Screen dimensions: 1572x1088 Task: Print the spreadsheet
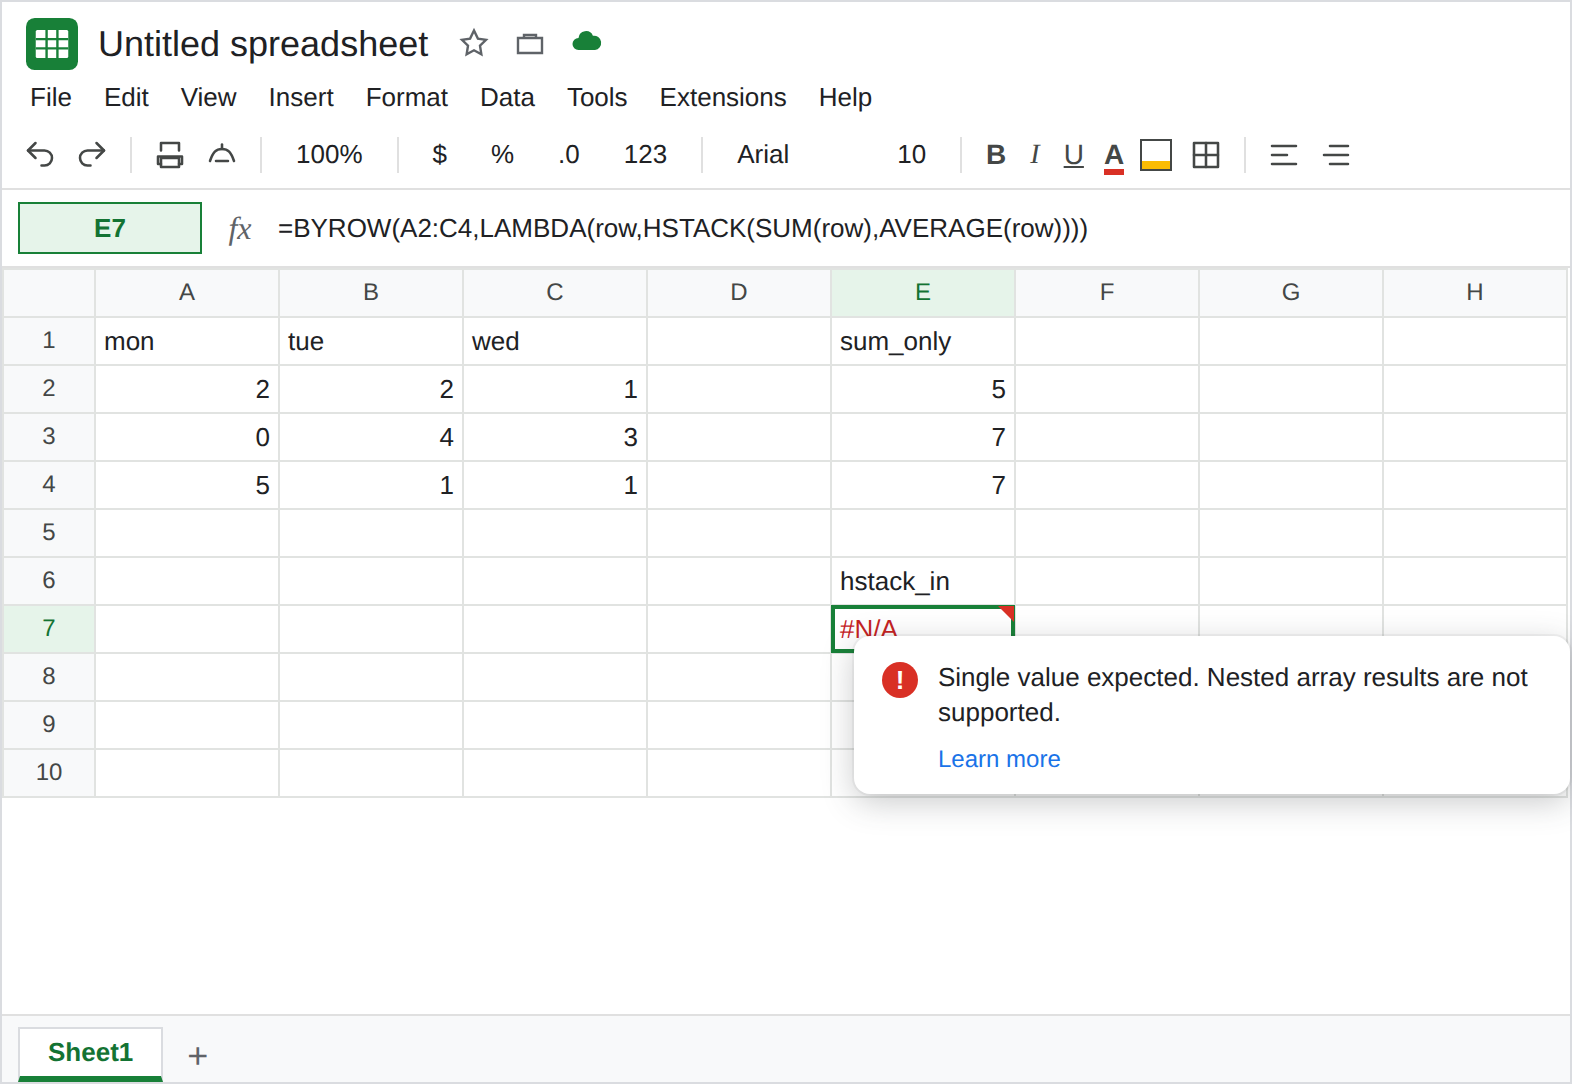[x=170, y=155]
